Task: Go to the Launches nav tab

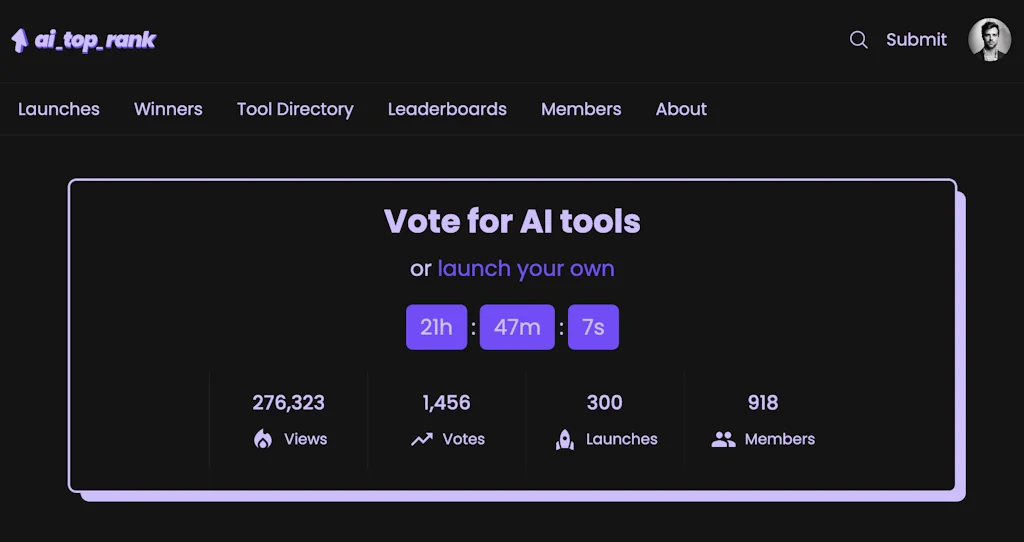Action: 59,109
